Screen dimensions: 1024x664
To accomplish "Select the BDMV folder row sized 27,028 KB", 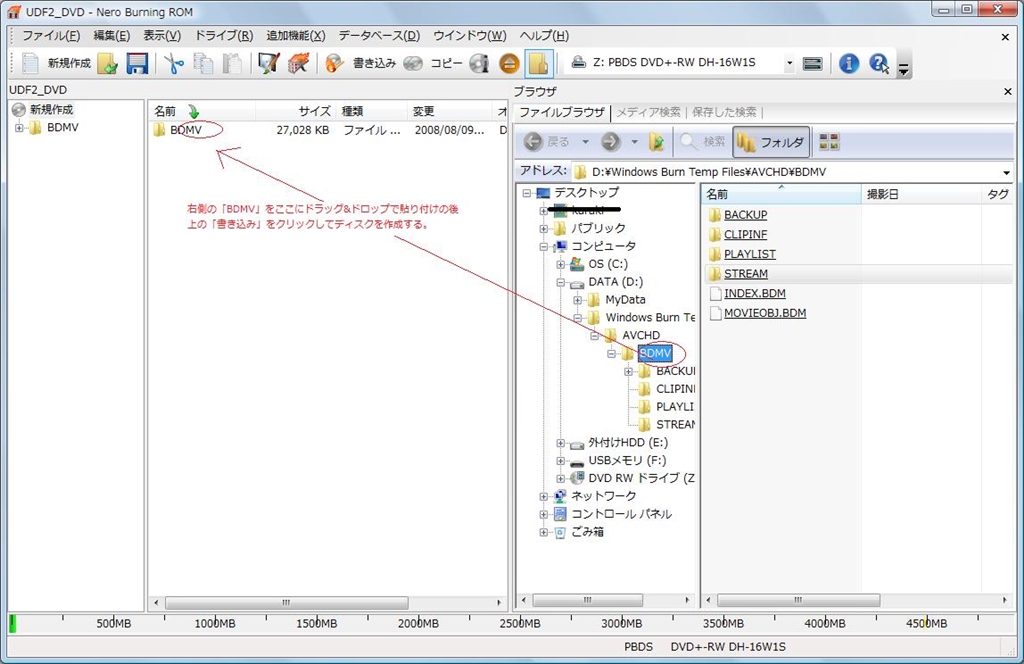I will click(x=329, y=130).
